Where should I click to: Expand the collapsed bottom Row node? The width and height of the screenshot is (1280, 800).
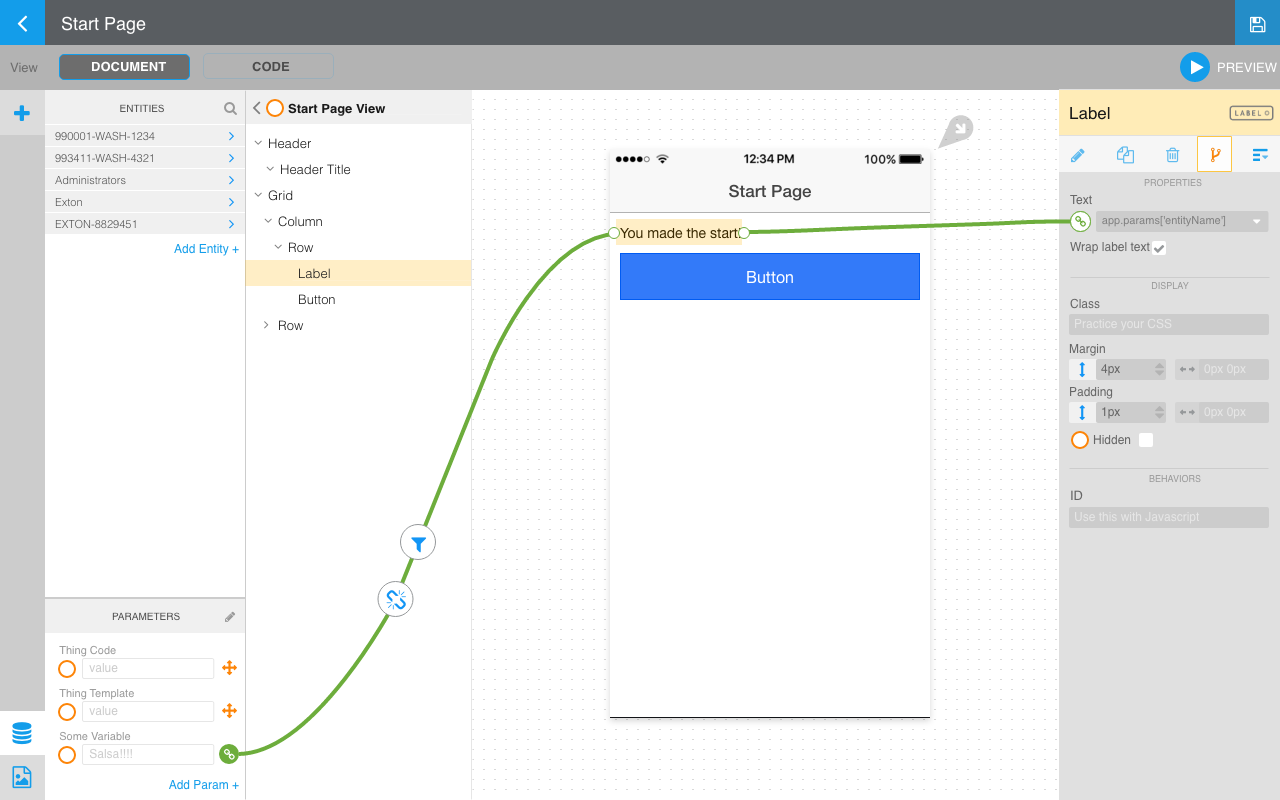tap(266, 325)
